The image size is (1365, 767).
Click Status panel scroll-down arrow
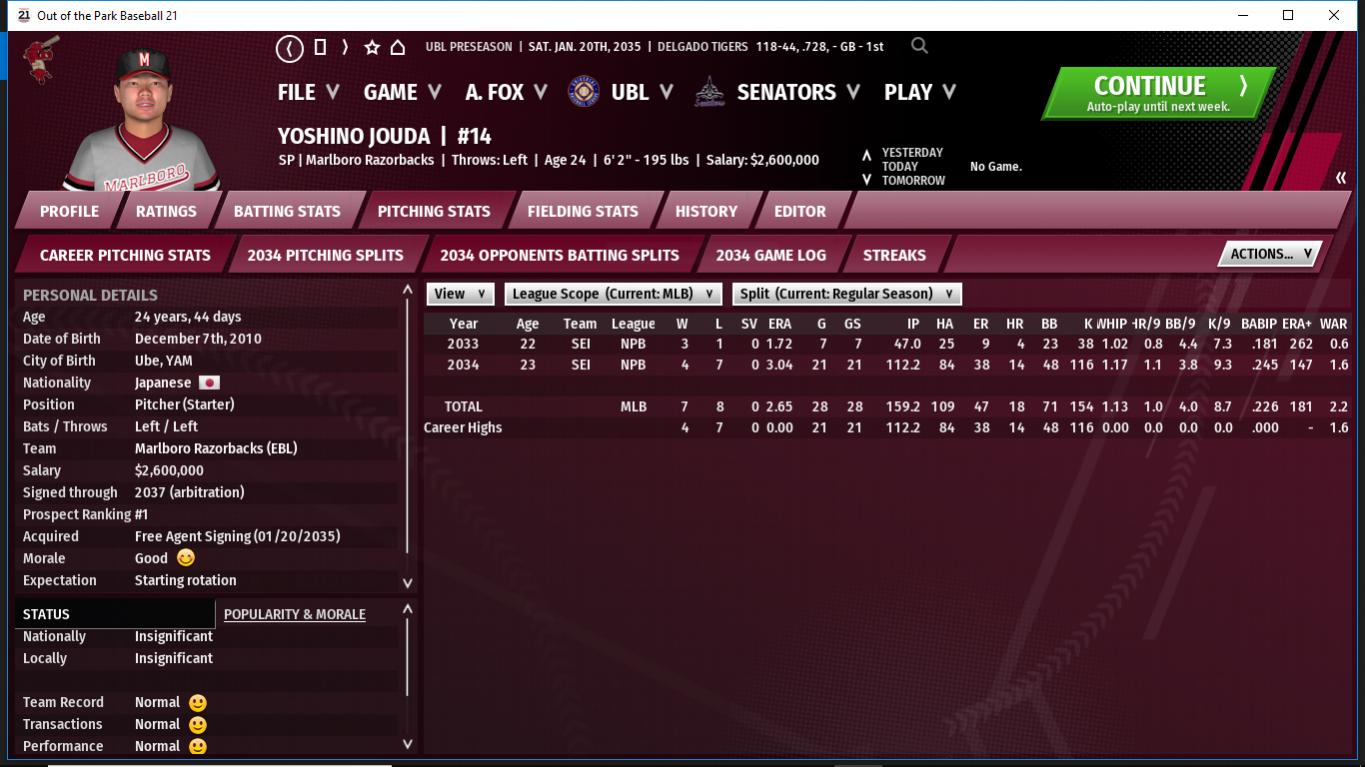click(x=407, y=744)
